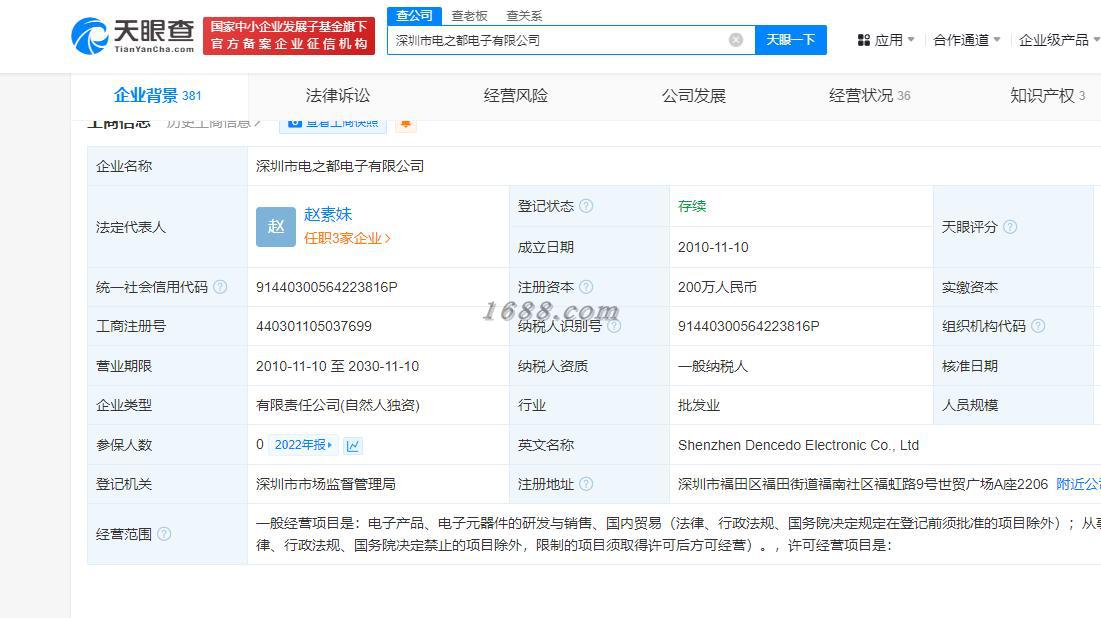Click the founding date 2010-11-10
The image size is (1101, 618).
point(713,247)
